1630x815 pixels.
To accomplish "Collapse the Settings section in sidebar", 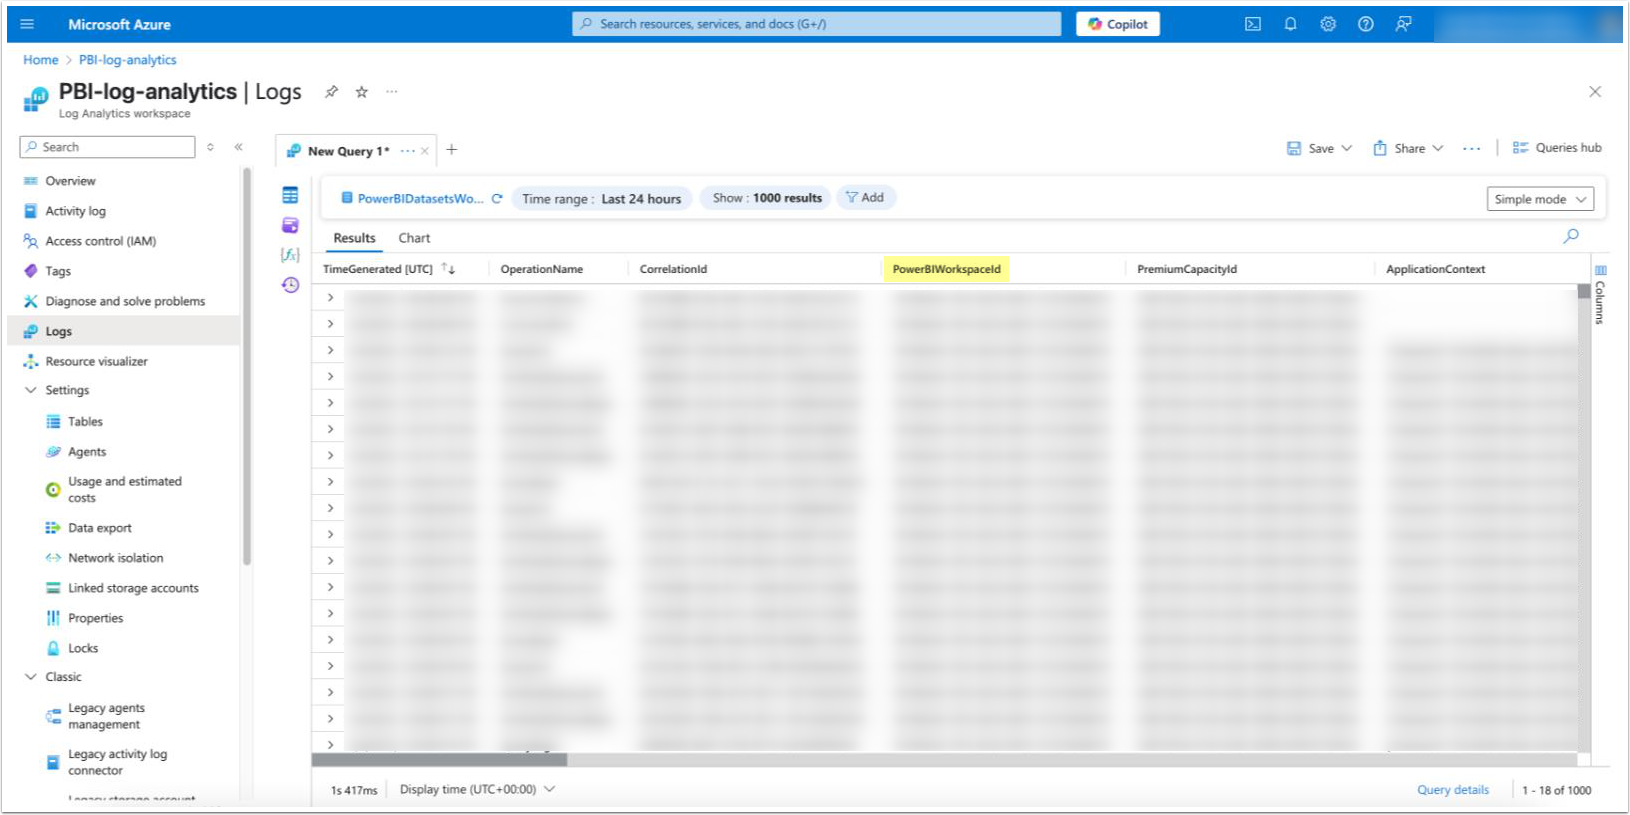I will point(31,390).
